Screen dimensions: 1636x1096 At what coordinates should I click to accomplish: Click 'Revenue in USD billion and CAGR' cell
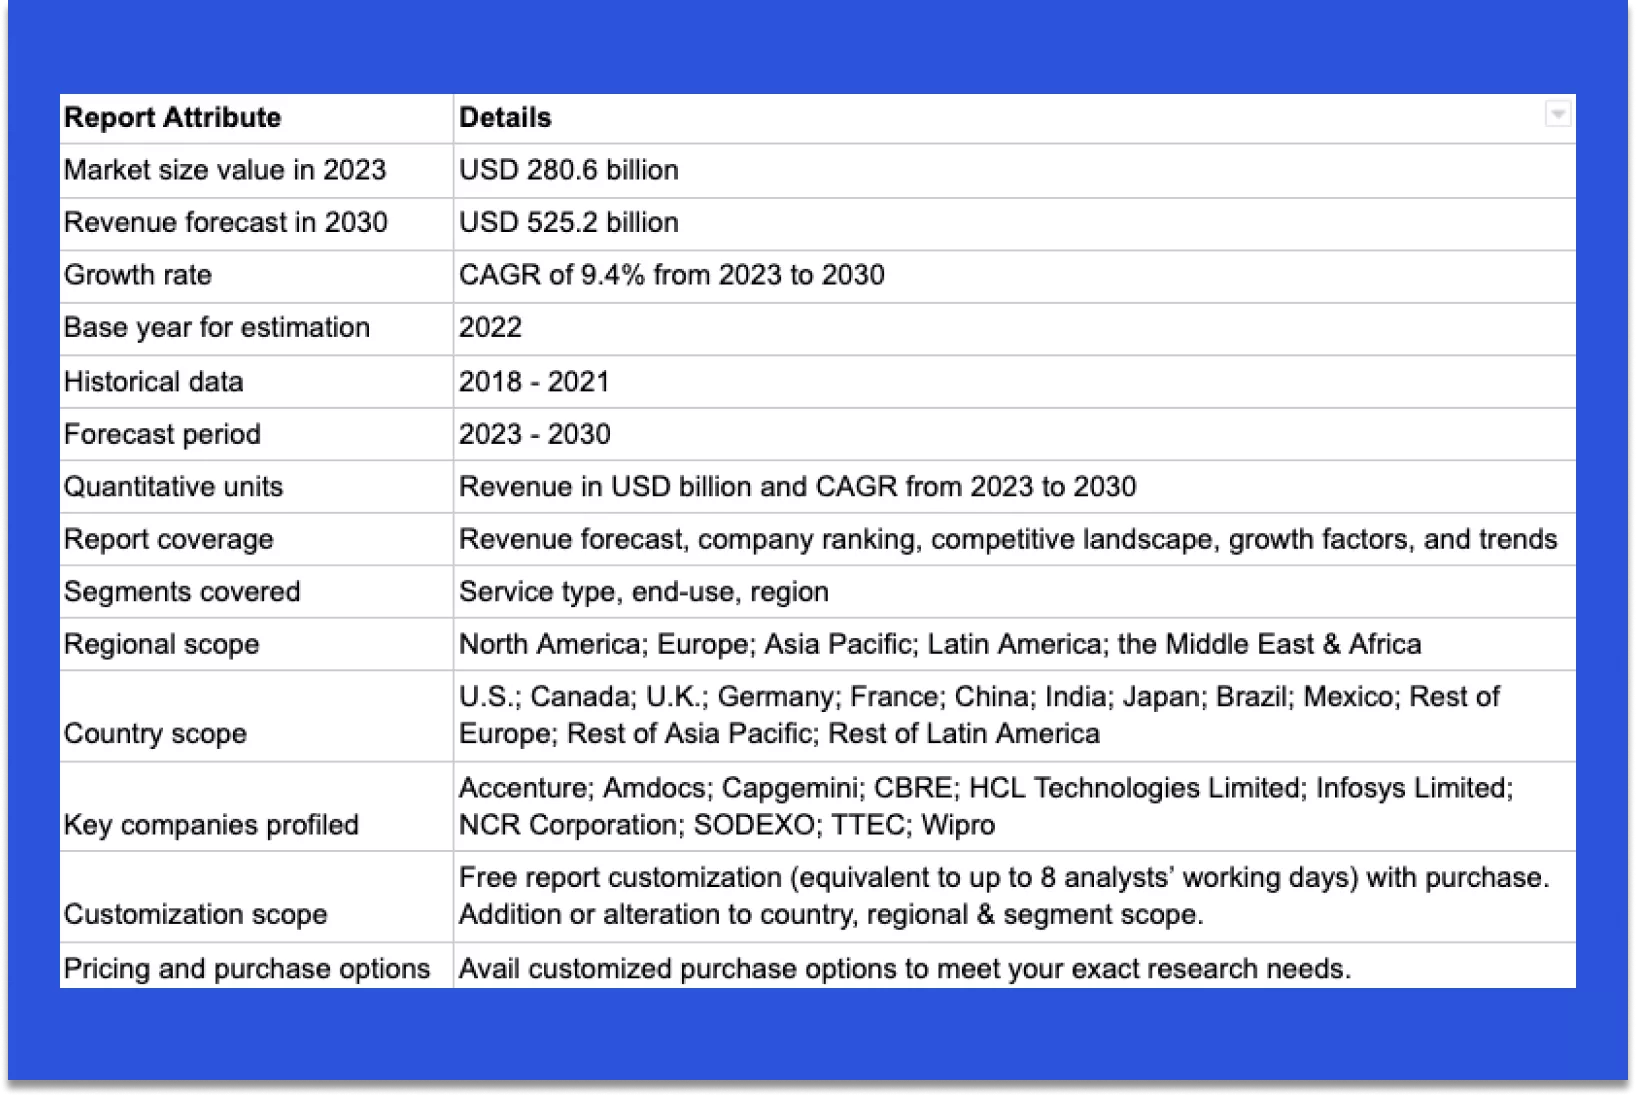click(1014, 487)
